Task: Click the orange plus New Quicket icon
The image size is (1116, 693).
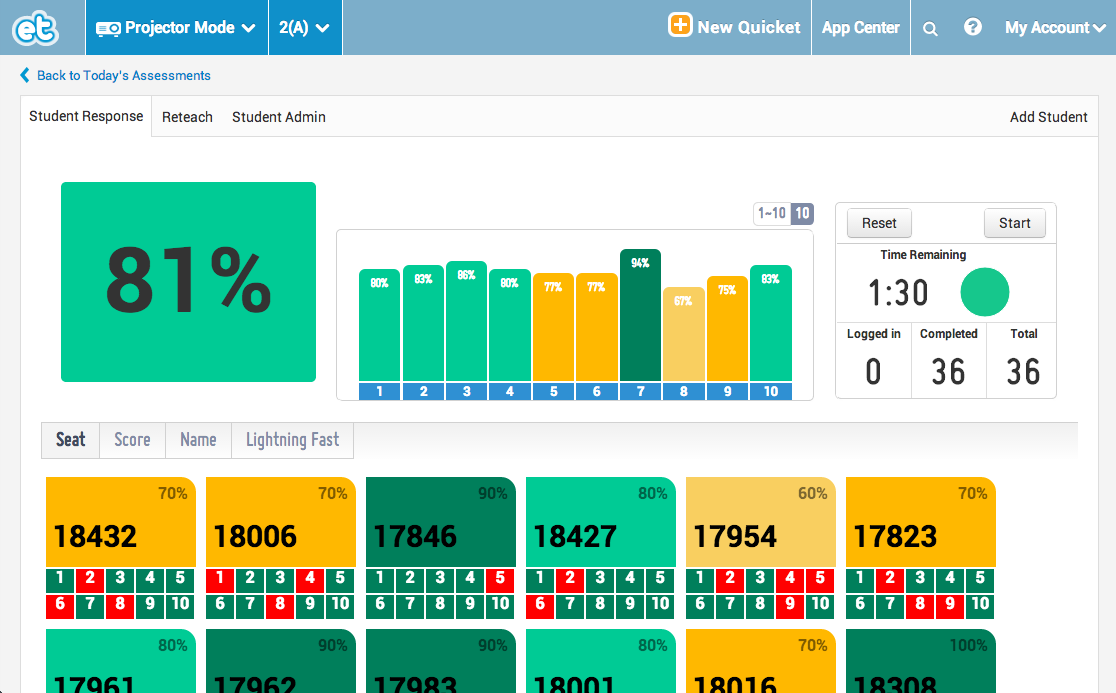Action: tap(680, 25)
